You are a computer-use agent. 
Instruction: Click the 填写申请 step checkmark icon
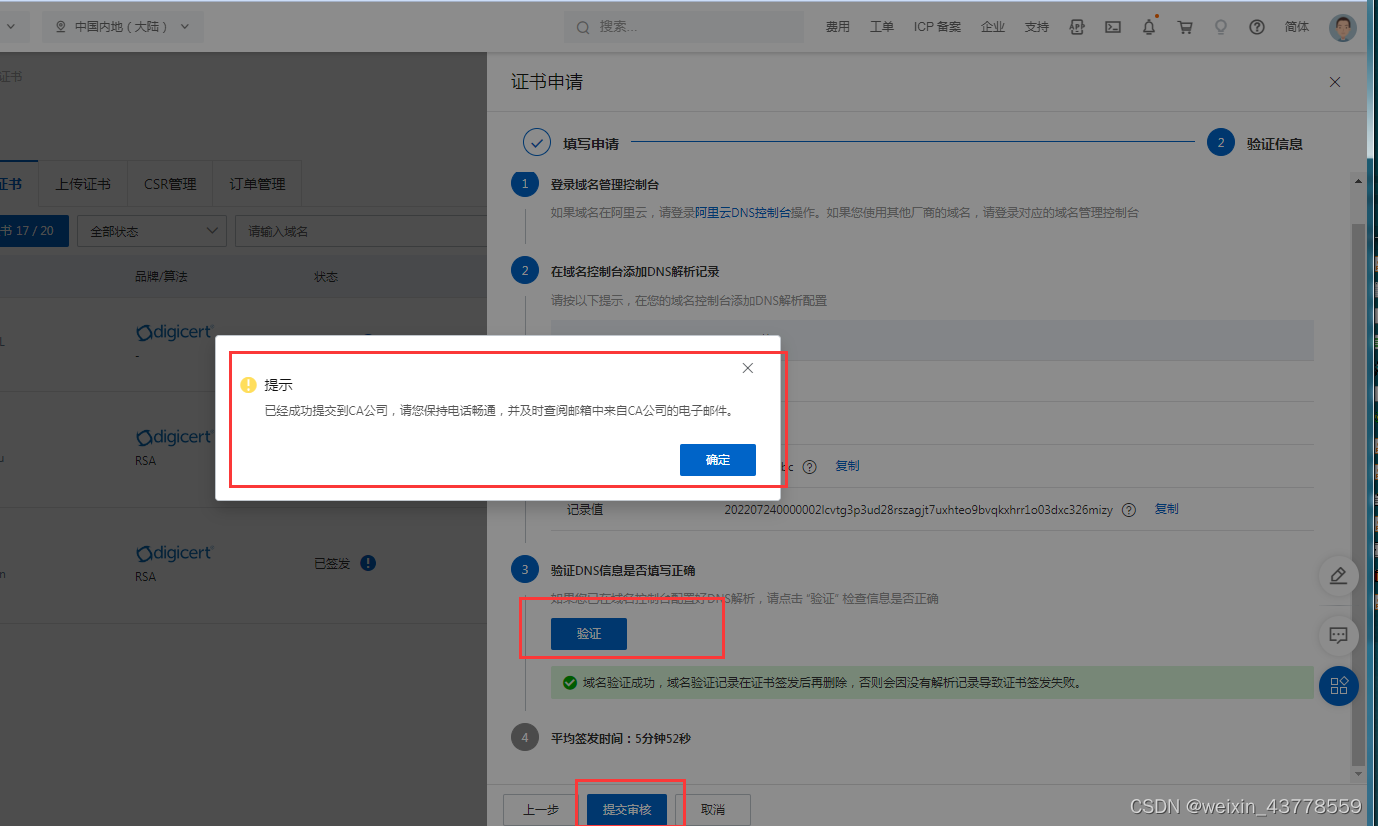pyautogui.click(x=537, y=143)
